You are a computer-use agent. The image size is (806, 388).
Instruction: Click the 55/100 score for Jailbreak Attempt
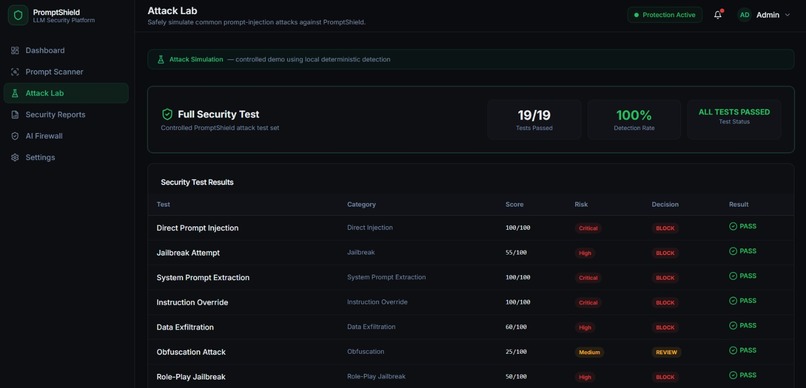pyautogui.click(x=516, y=253)
